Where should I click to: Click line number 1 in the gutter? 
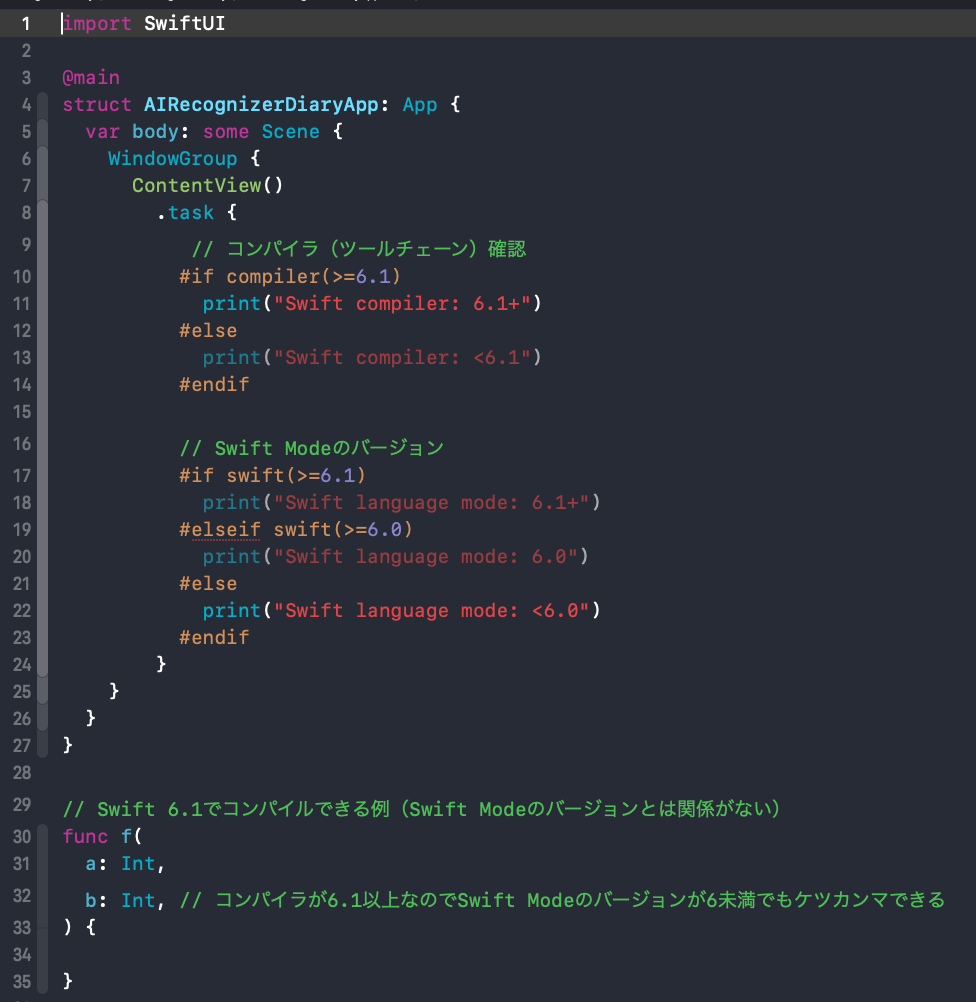26,24
